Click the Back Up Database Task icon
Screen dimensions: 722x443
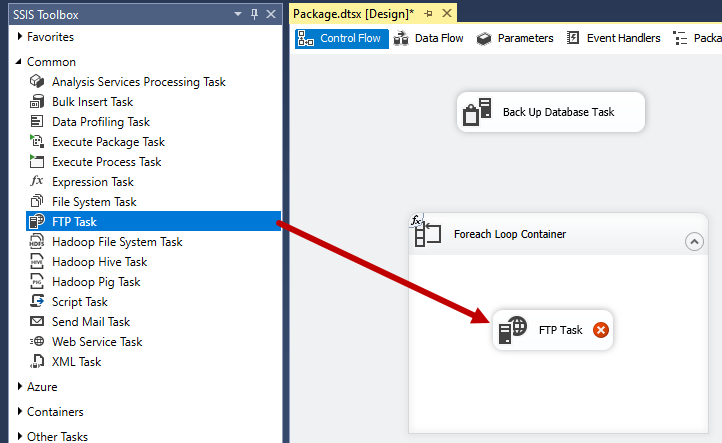476,112
